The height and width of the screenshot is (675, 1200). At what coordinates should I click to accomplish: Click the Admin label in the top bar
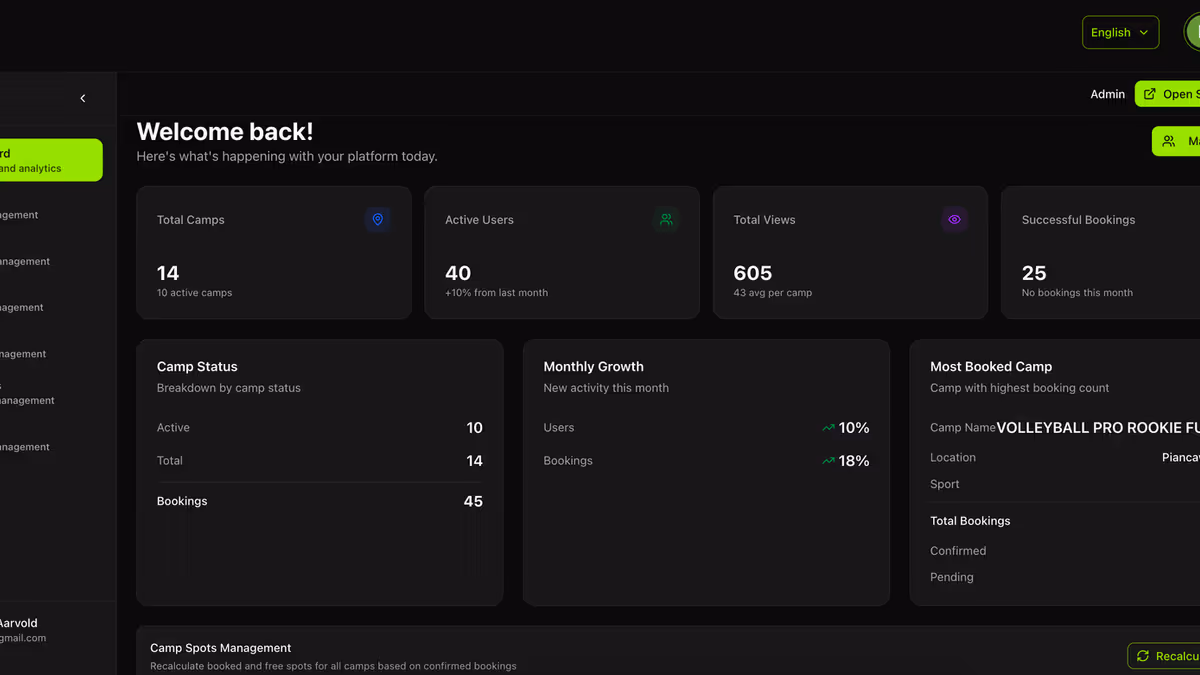(1107, 93)
